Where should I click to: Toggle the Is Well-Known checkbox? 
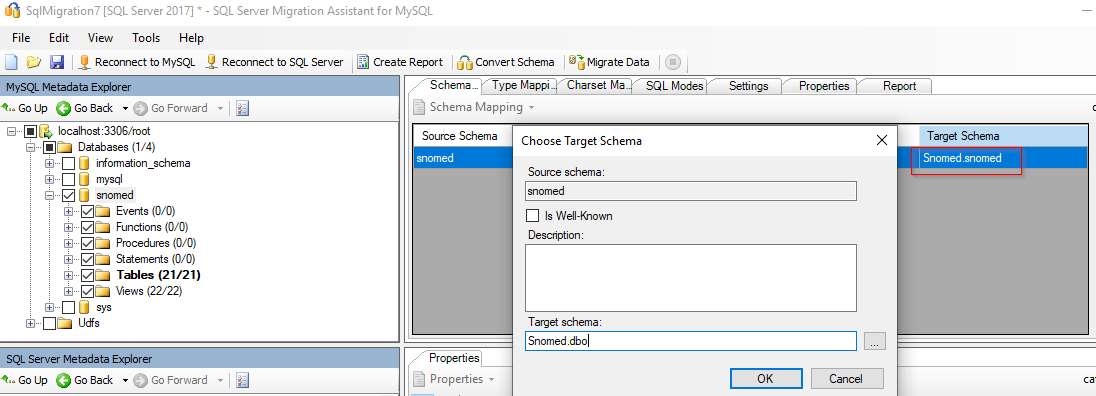[533, 216]
